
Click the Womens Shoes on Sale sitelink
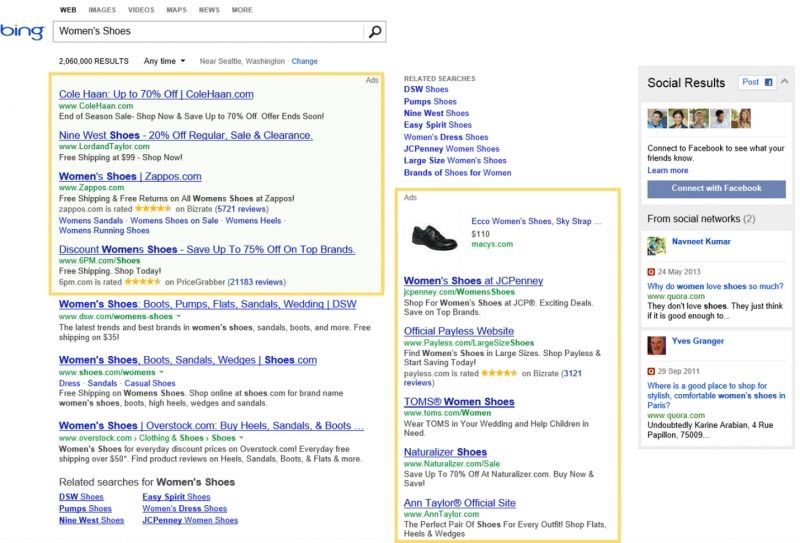pyautogui.click(x=174, y=220)
